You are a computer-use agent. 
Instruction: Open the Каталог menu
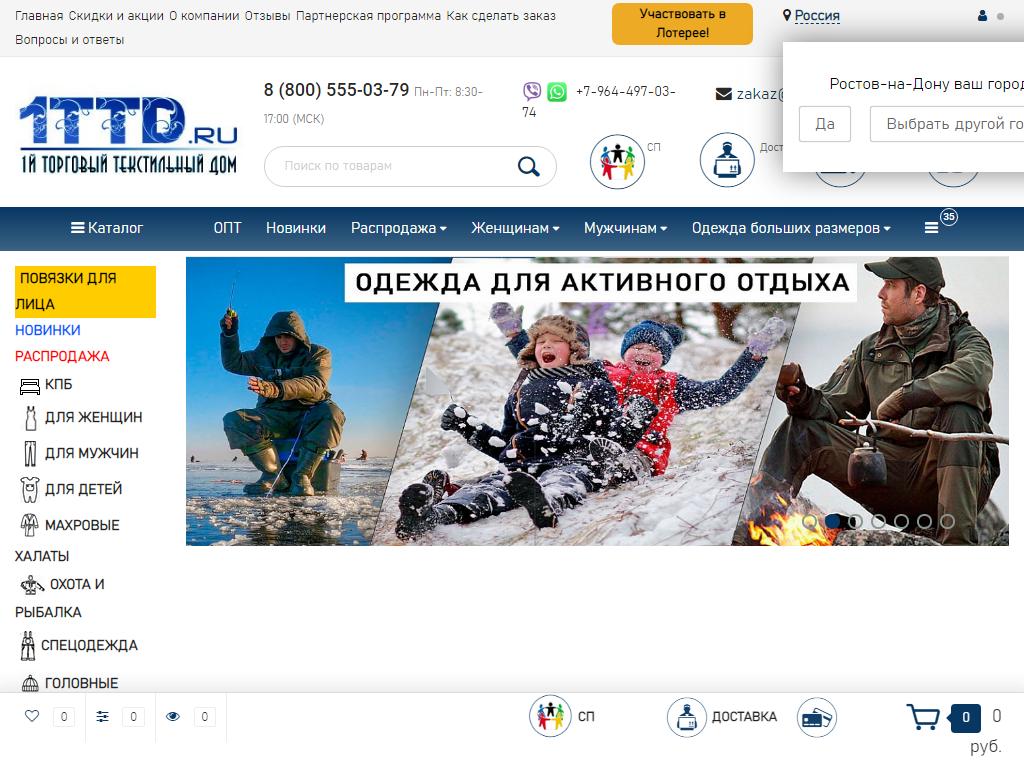pyautogui.click(x=107, y=228)
